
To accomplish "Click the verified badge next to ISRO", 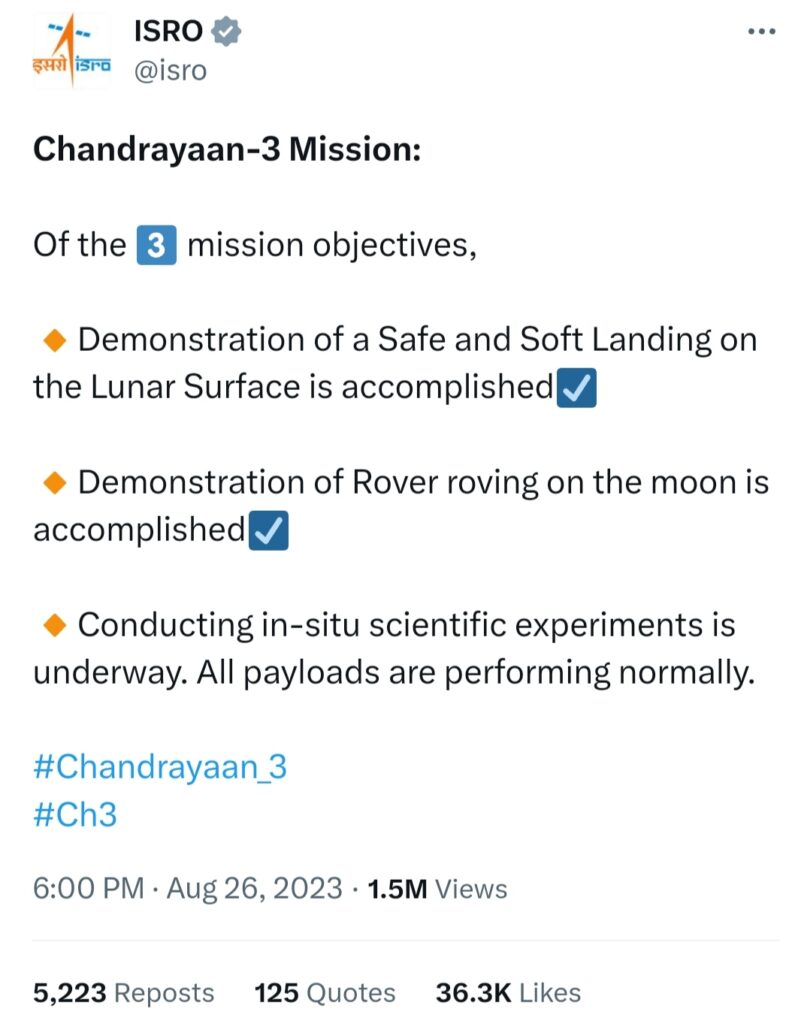I will (x=225, y=32).
